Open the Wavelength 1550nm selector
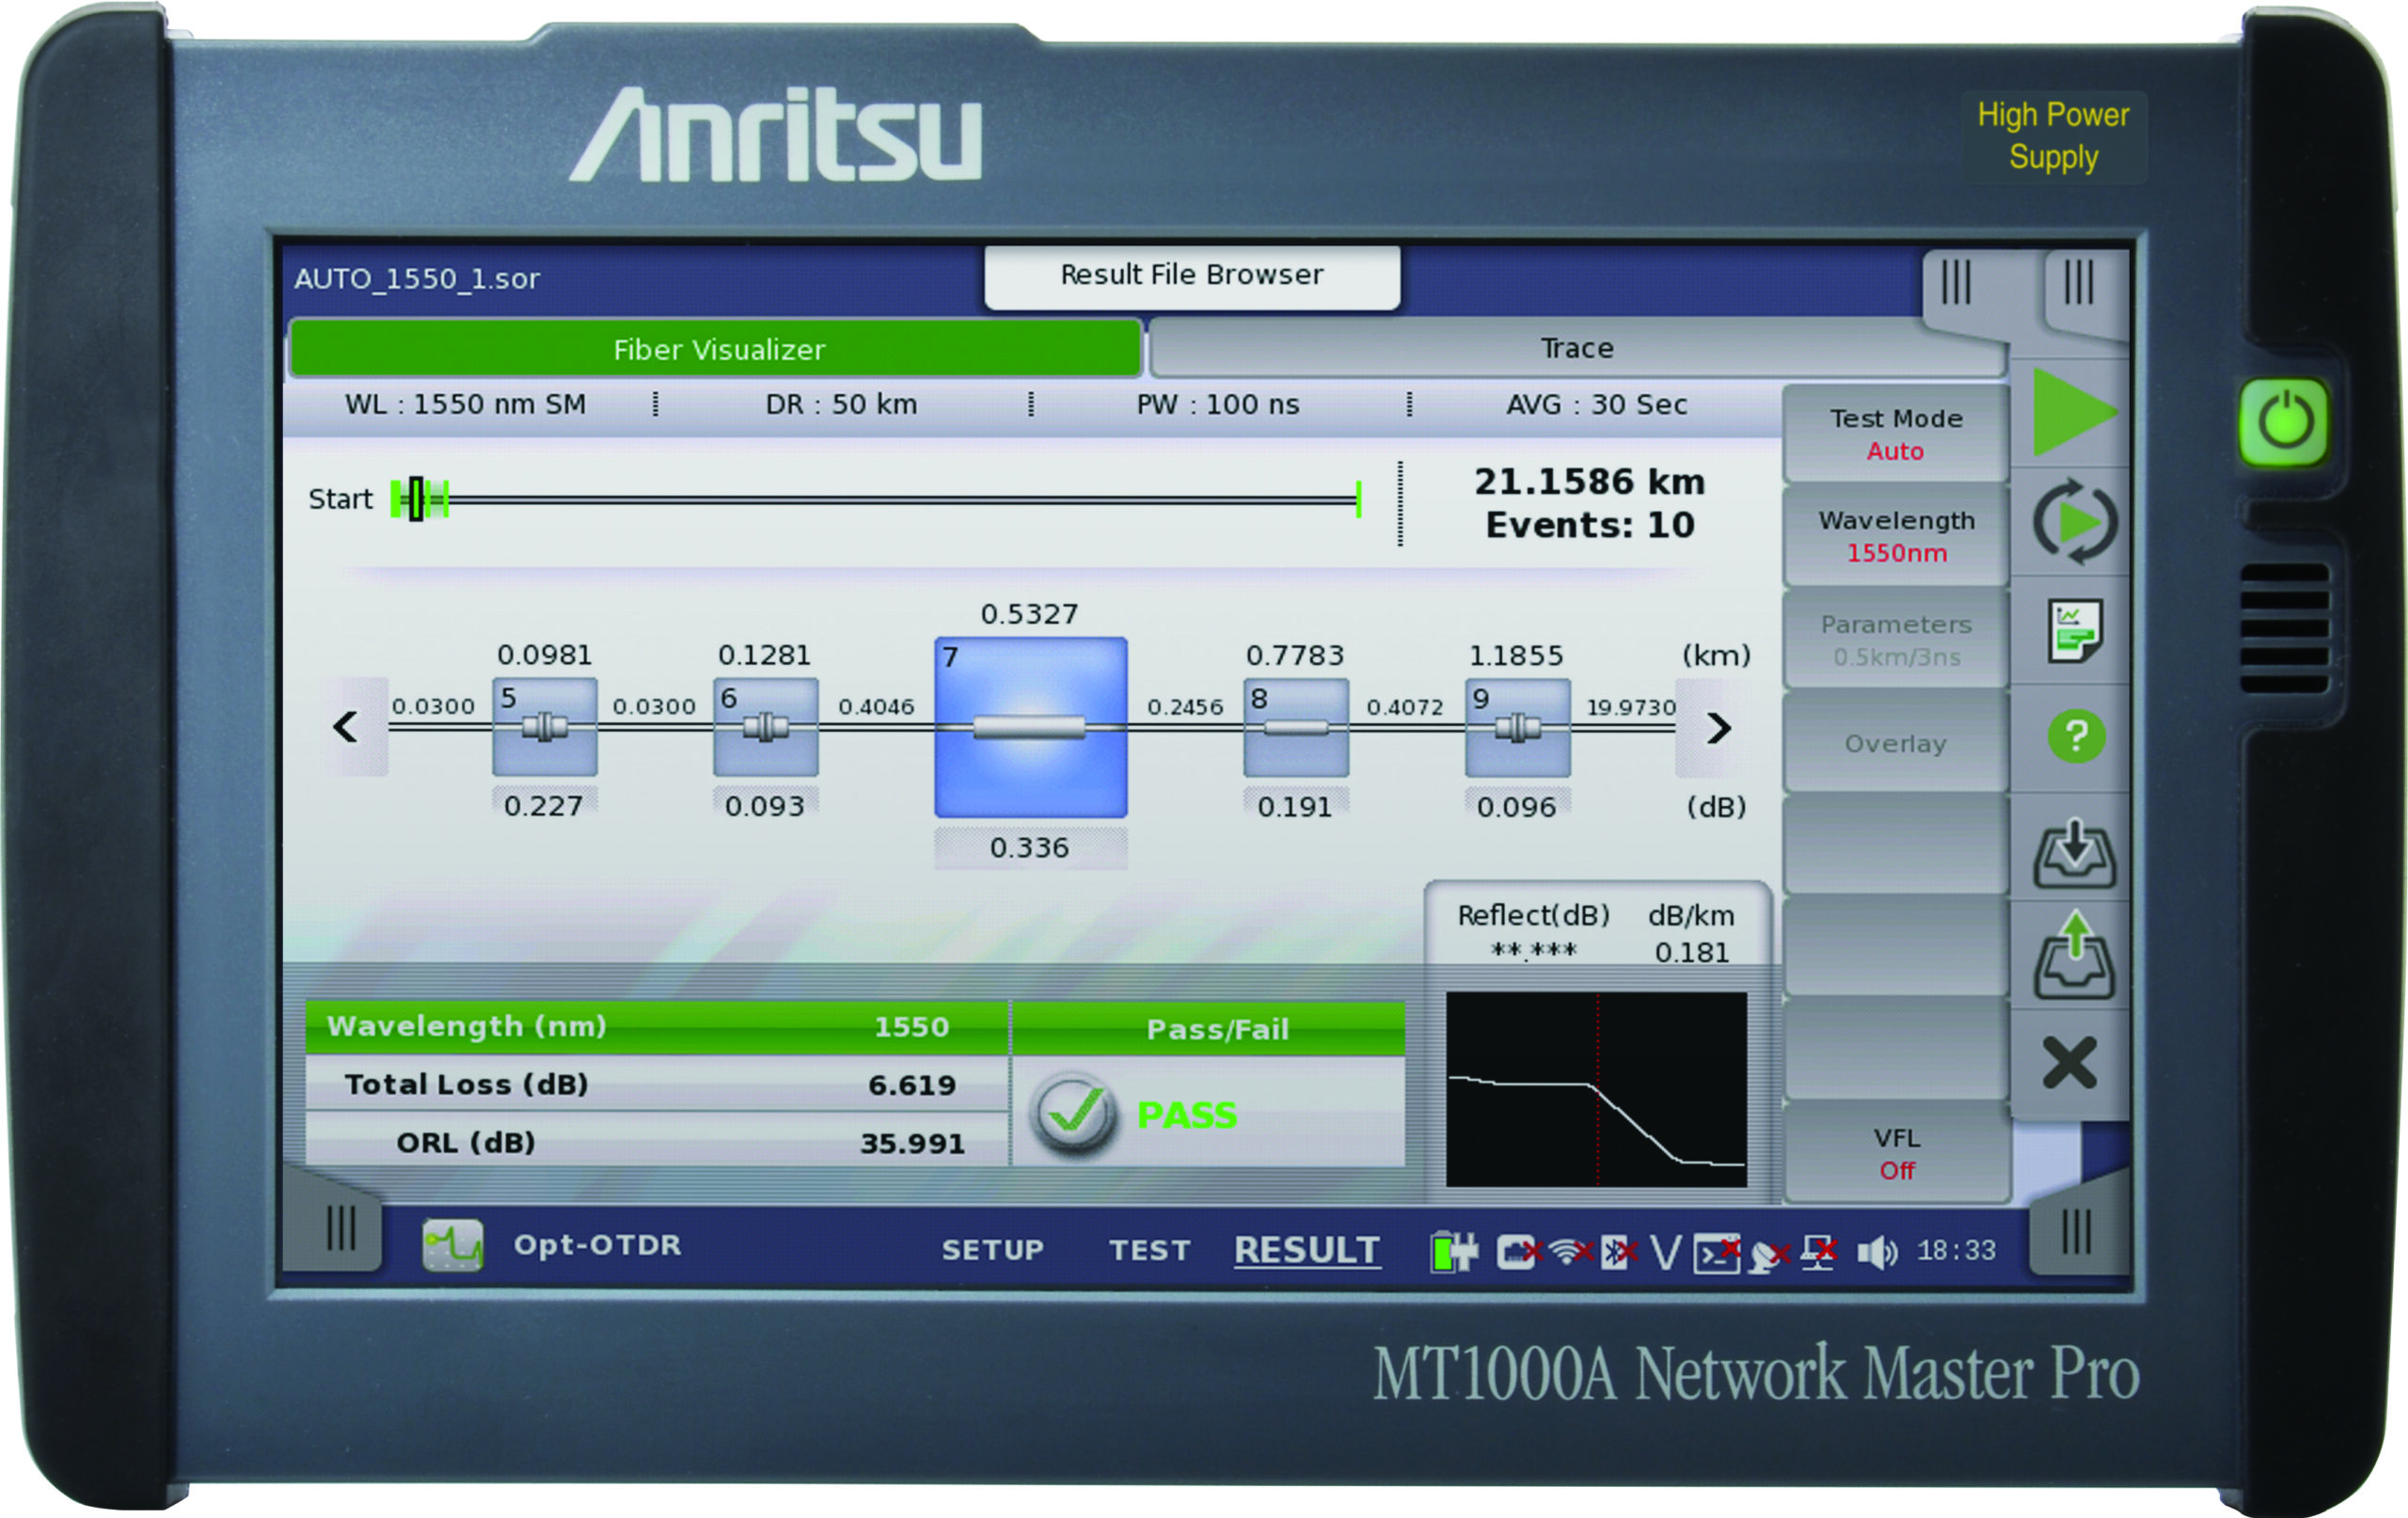This screenshot has height=1518, width=2408. pyautogui.click(x=1895, y=536)
